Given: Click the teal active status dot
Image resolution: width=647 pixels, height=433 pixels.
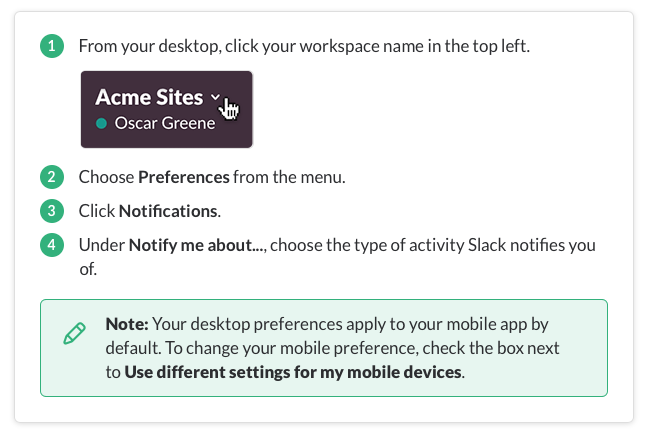Looking at the screenshot, I should 102,123.
